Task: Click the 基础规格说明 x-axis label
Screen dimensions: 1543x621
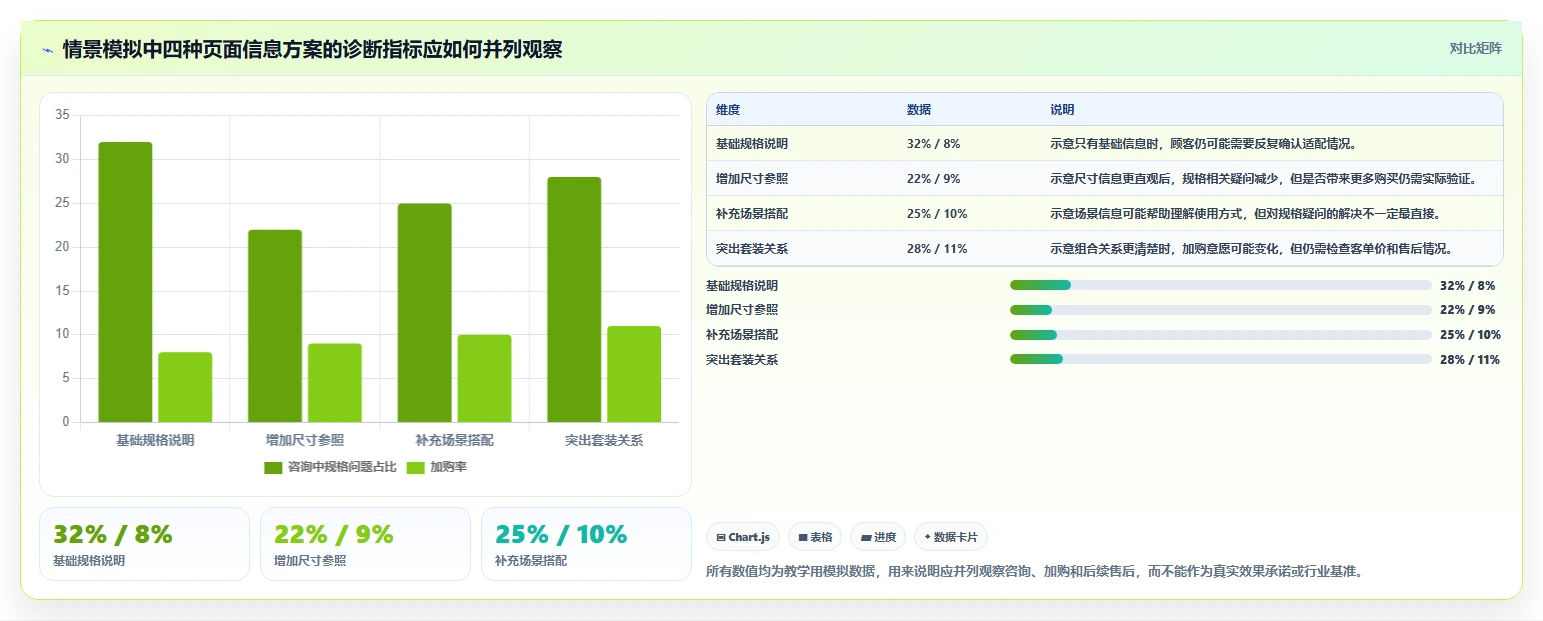Action: click(155, 440)
